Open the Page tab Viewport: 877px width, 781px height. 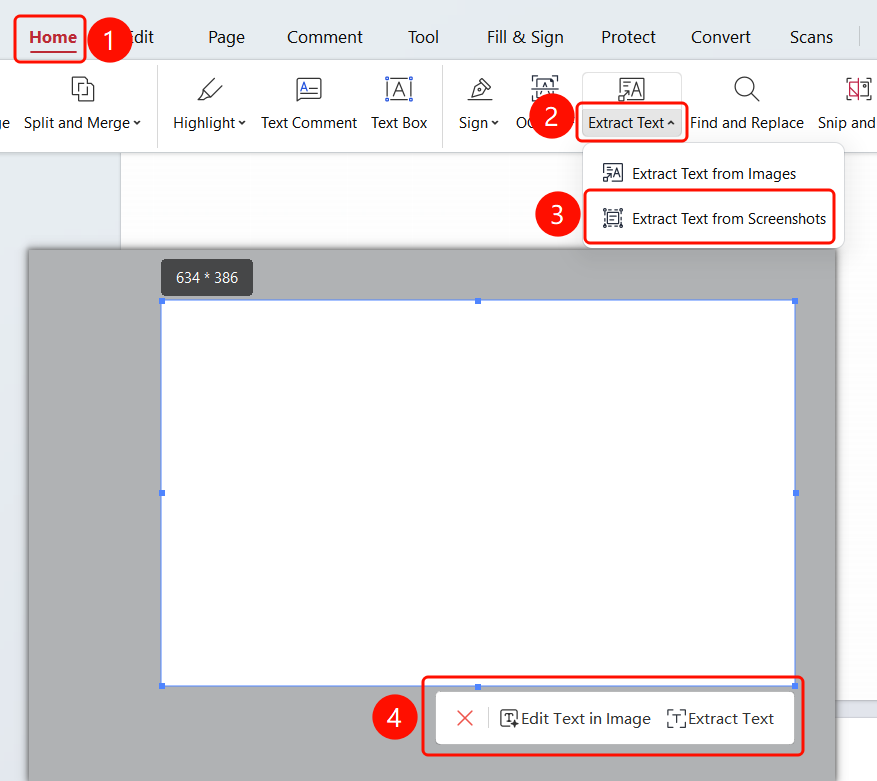[227, 37]
